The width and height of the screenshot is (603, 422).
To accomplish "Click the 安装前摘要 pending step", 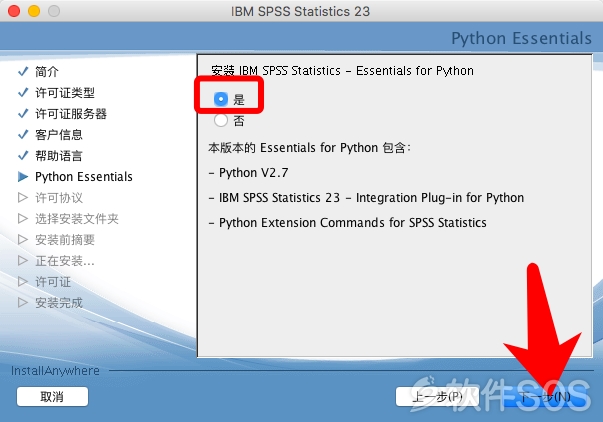I will point(65,240).
